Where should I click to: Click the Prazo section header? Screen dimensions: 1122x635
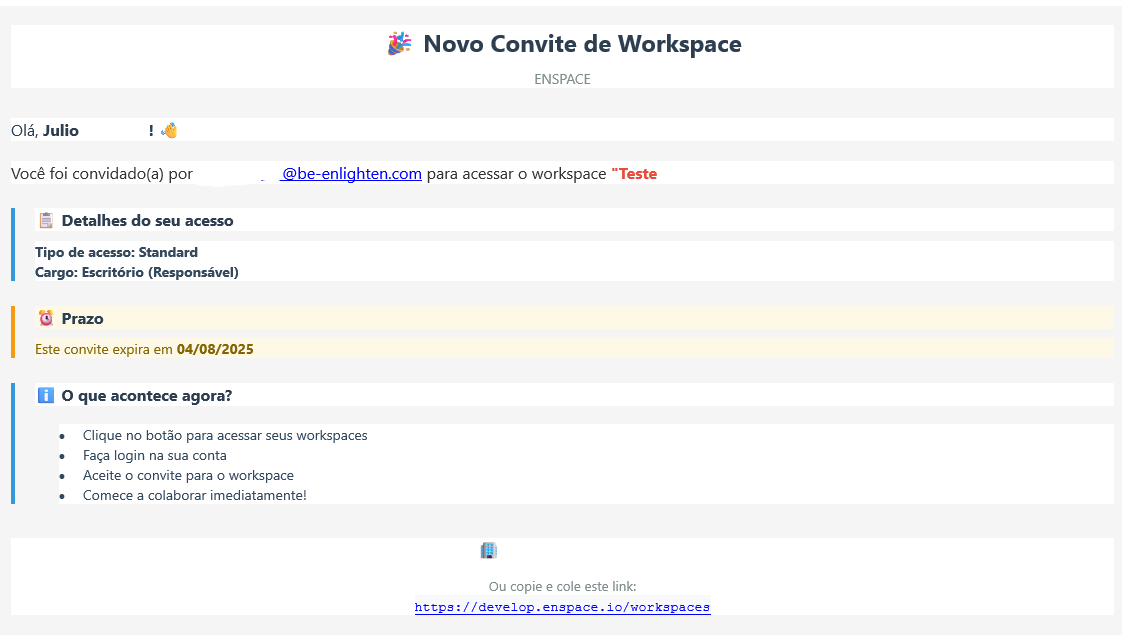[x=84, y=318]
